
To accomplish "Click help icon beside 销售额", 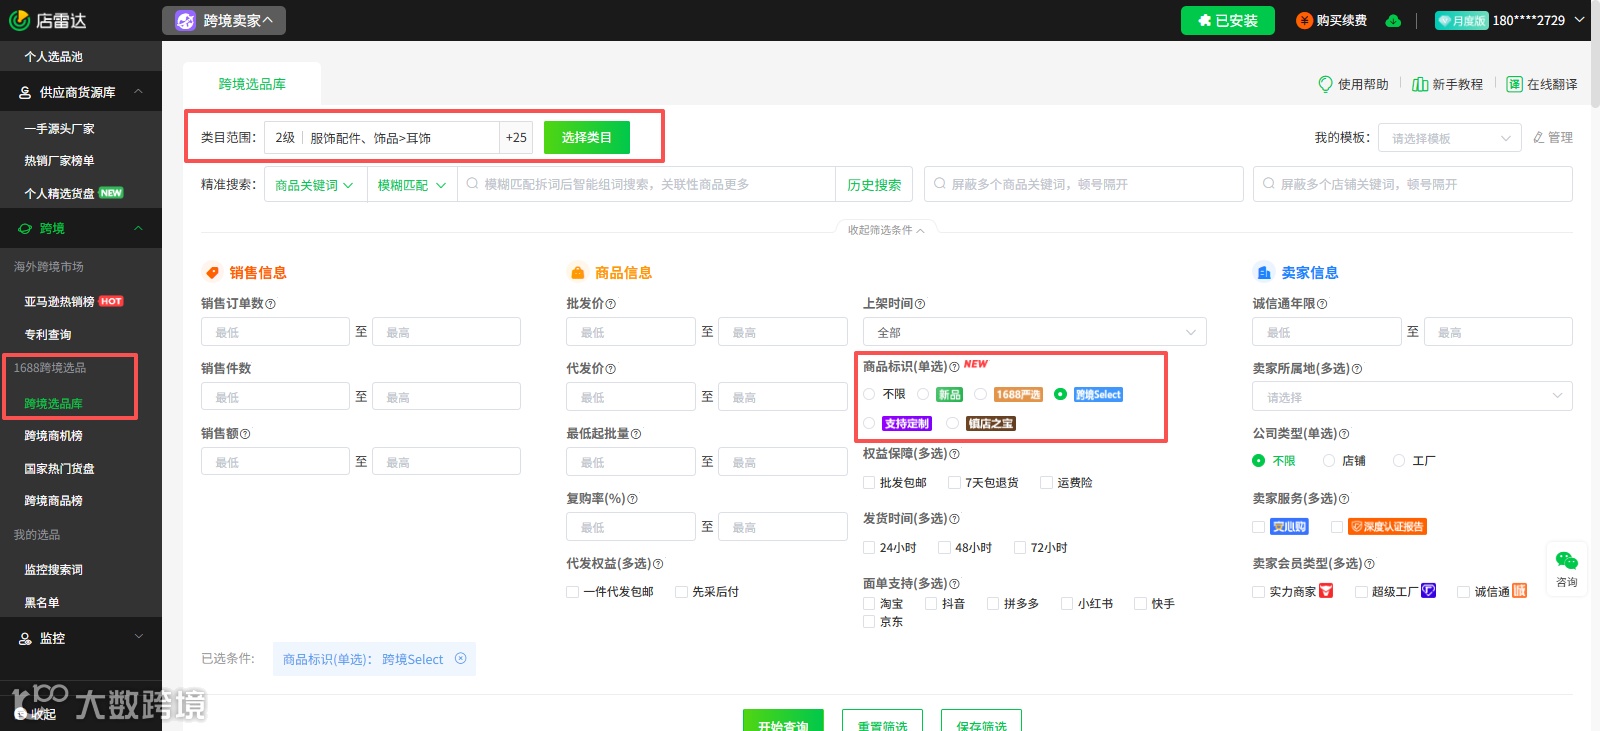I will point(245,434).
